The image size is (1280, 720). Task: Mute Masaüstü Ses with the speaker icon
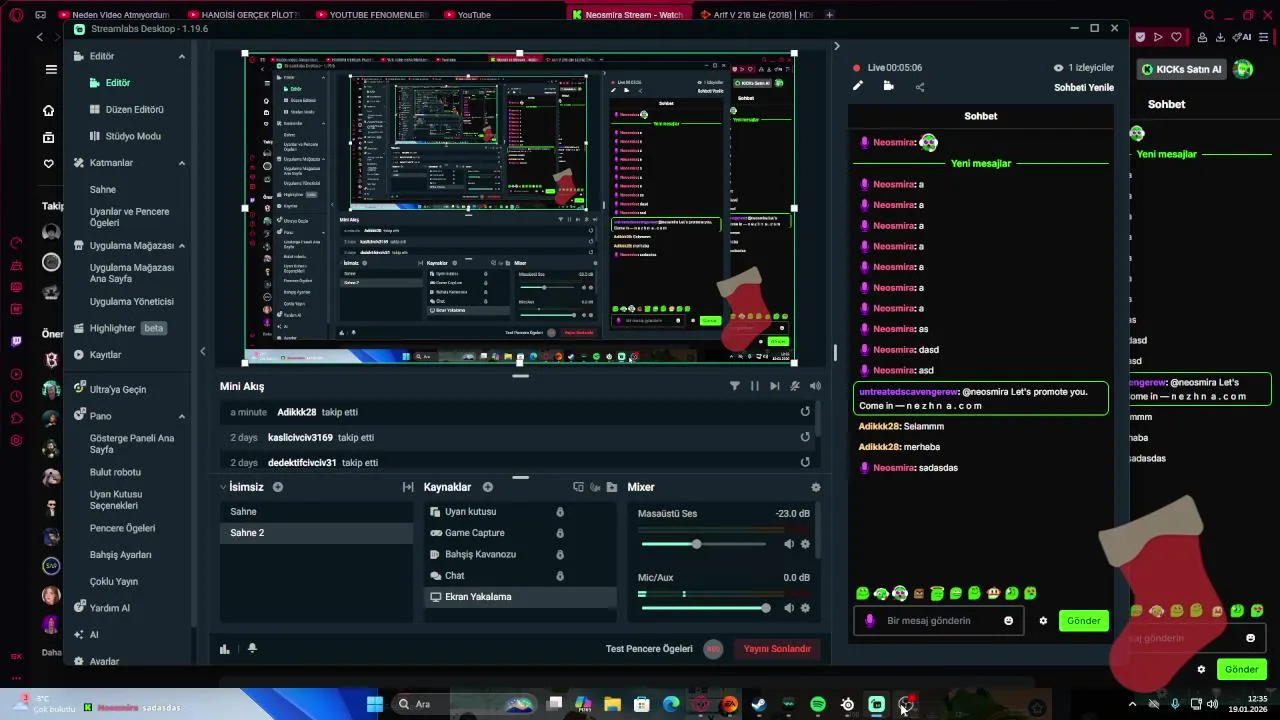(789, 544)
